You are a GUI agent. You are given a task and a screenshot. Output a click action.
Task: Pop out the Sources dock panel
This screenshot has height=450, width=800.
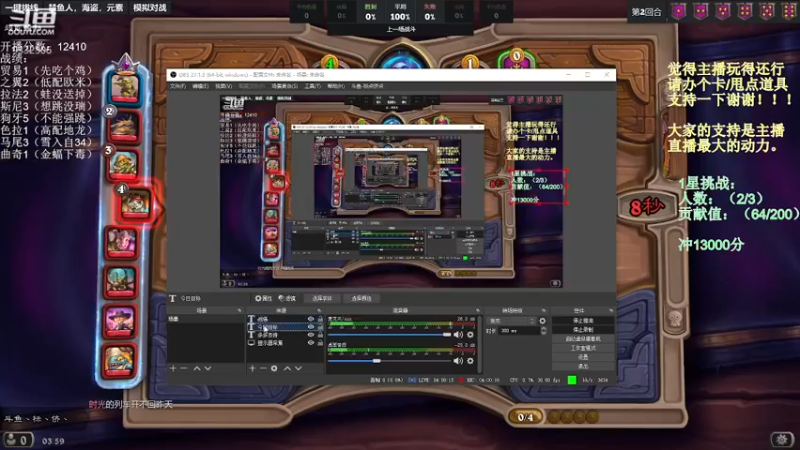click(x=319, y=310)
